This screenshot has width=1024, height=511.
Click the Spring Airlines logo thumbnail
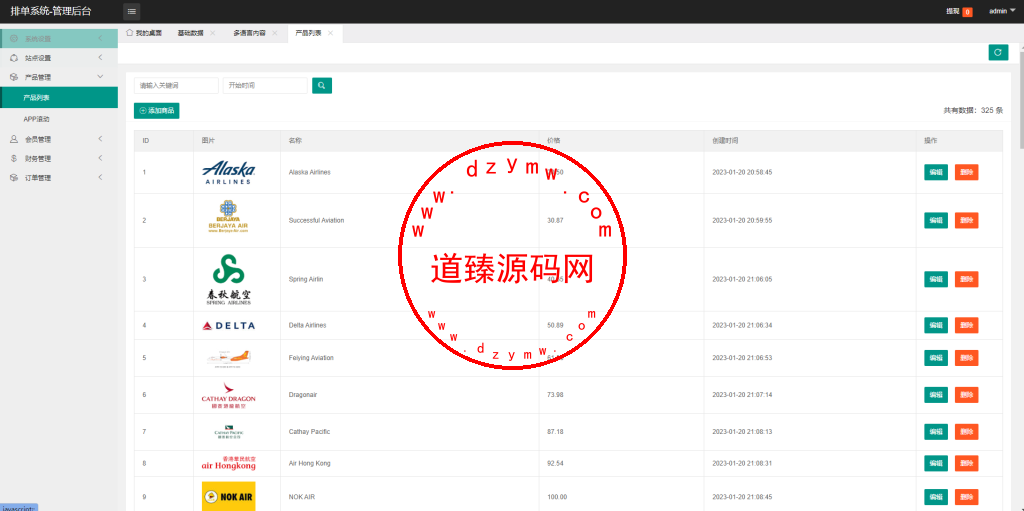229,280
